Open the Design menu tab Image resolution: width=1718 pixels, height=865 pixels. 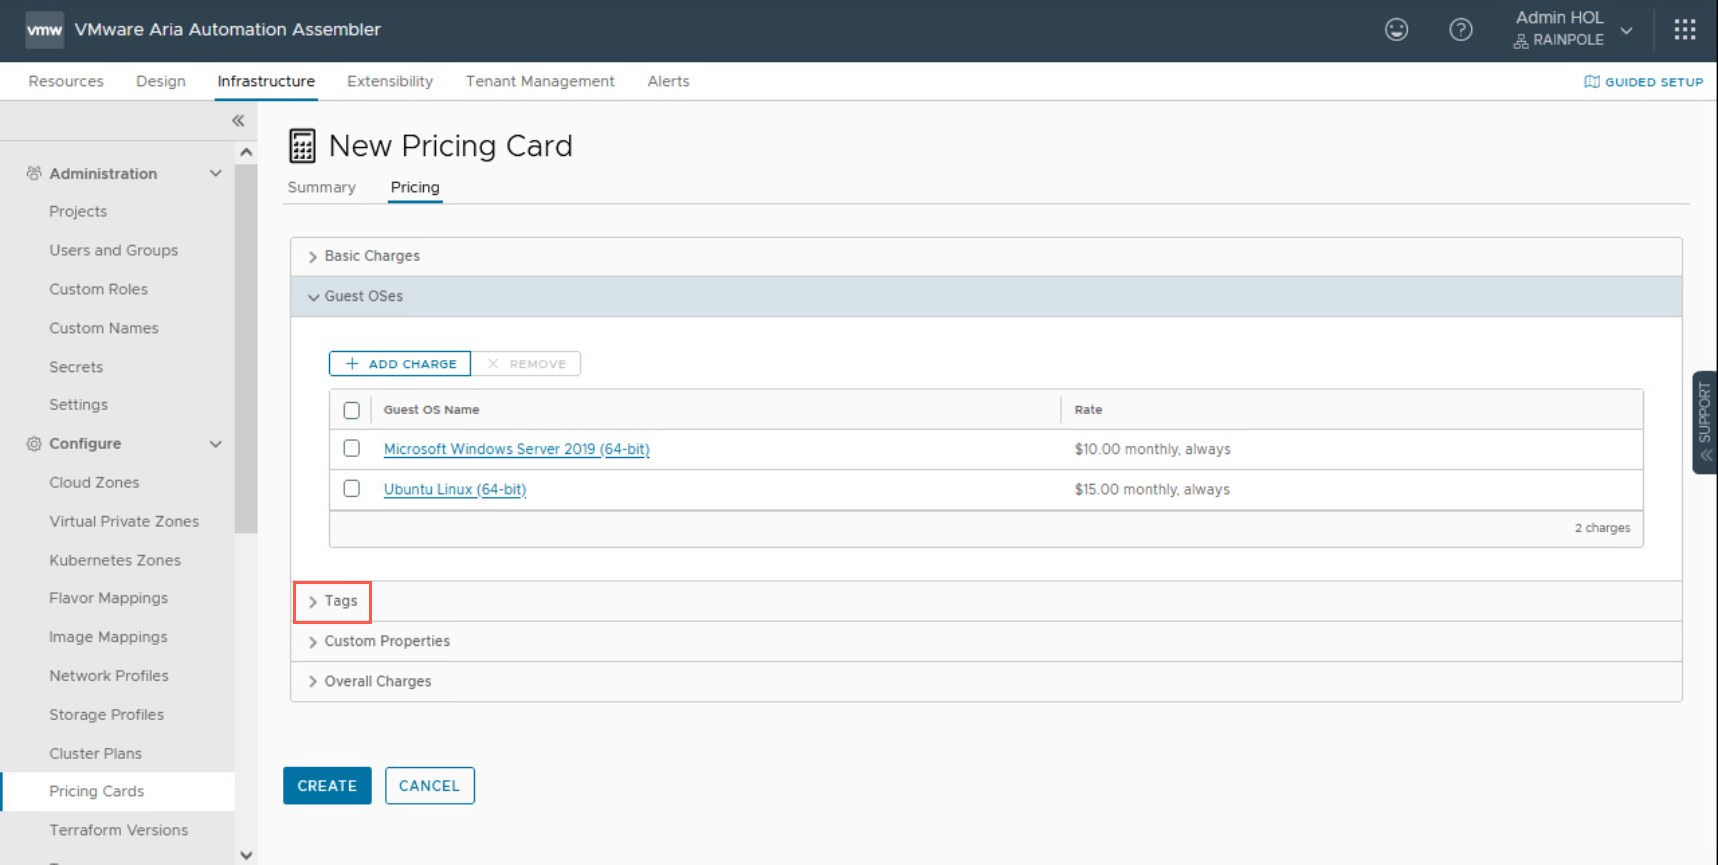coord(160,81)
